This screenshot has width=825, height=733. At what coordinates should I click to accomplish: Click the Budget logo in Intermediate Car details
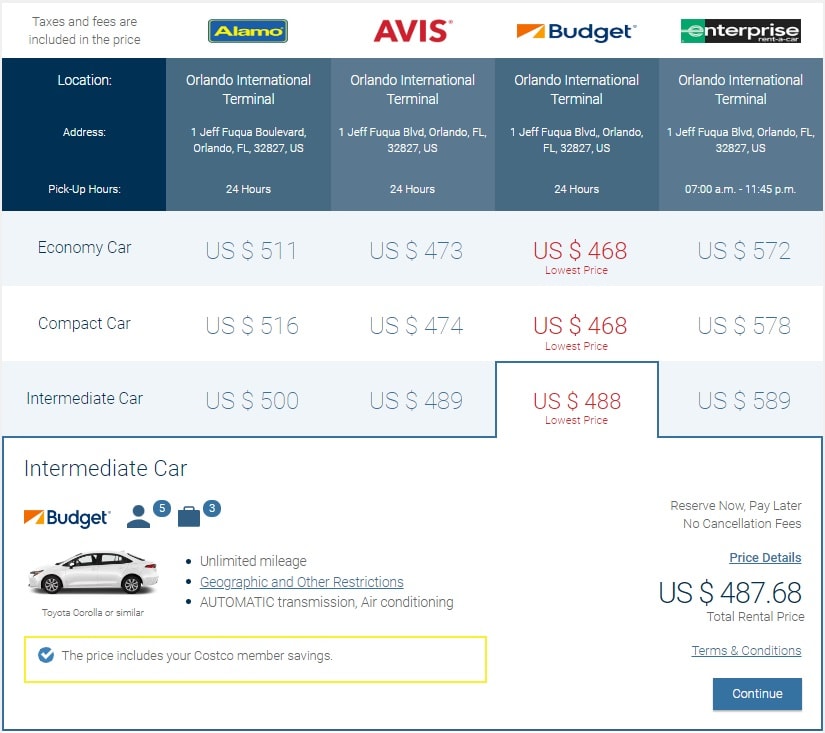(67, 518)
